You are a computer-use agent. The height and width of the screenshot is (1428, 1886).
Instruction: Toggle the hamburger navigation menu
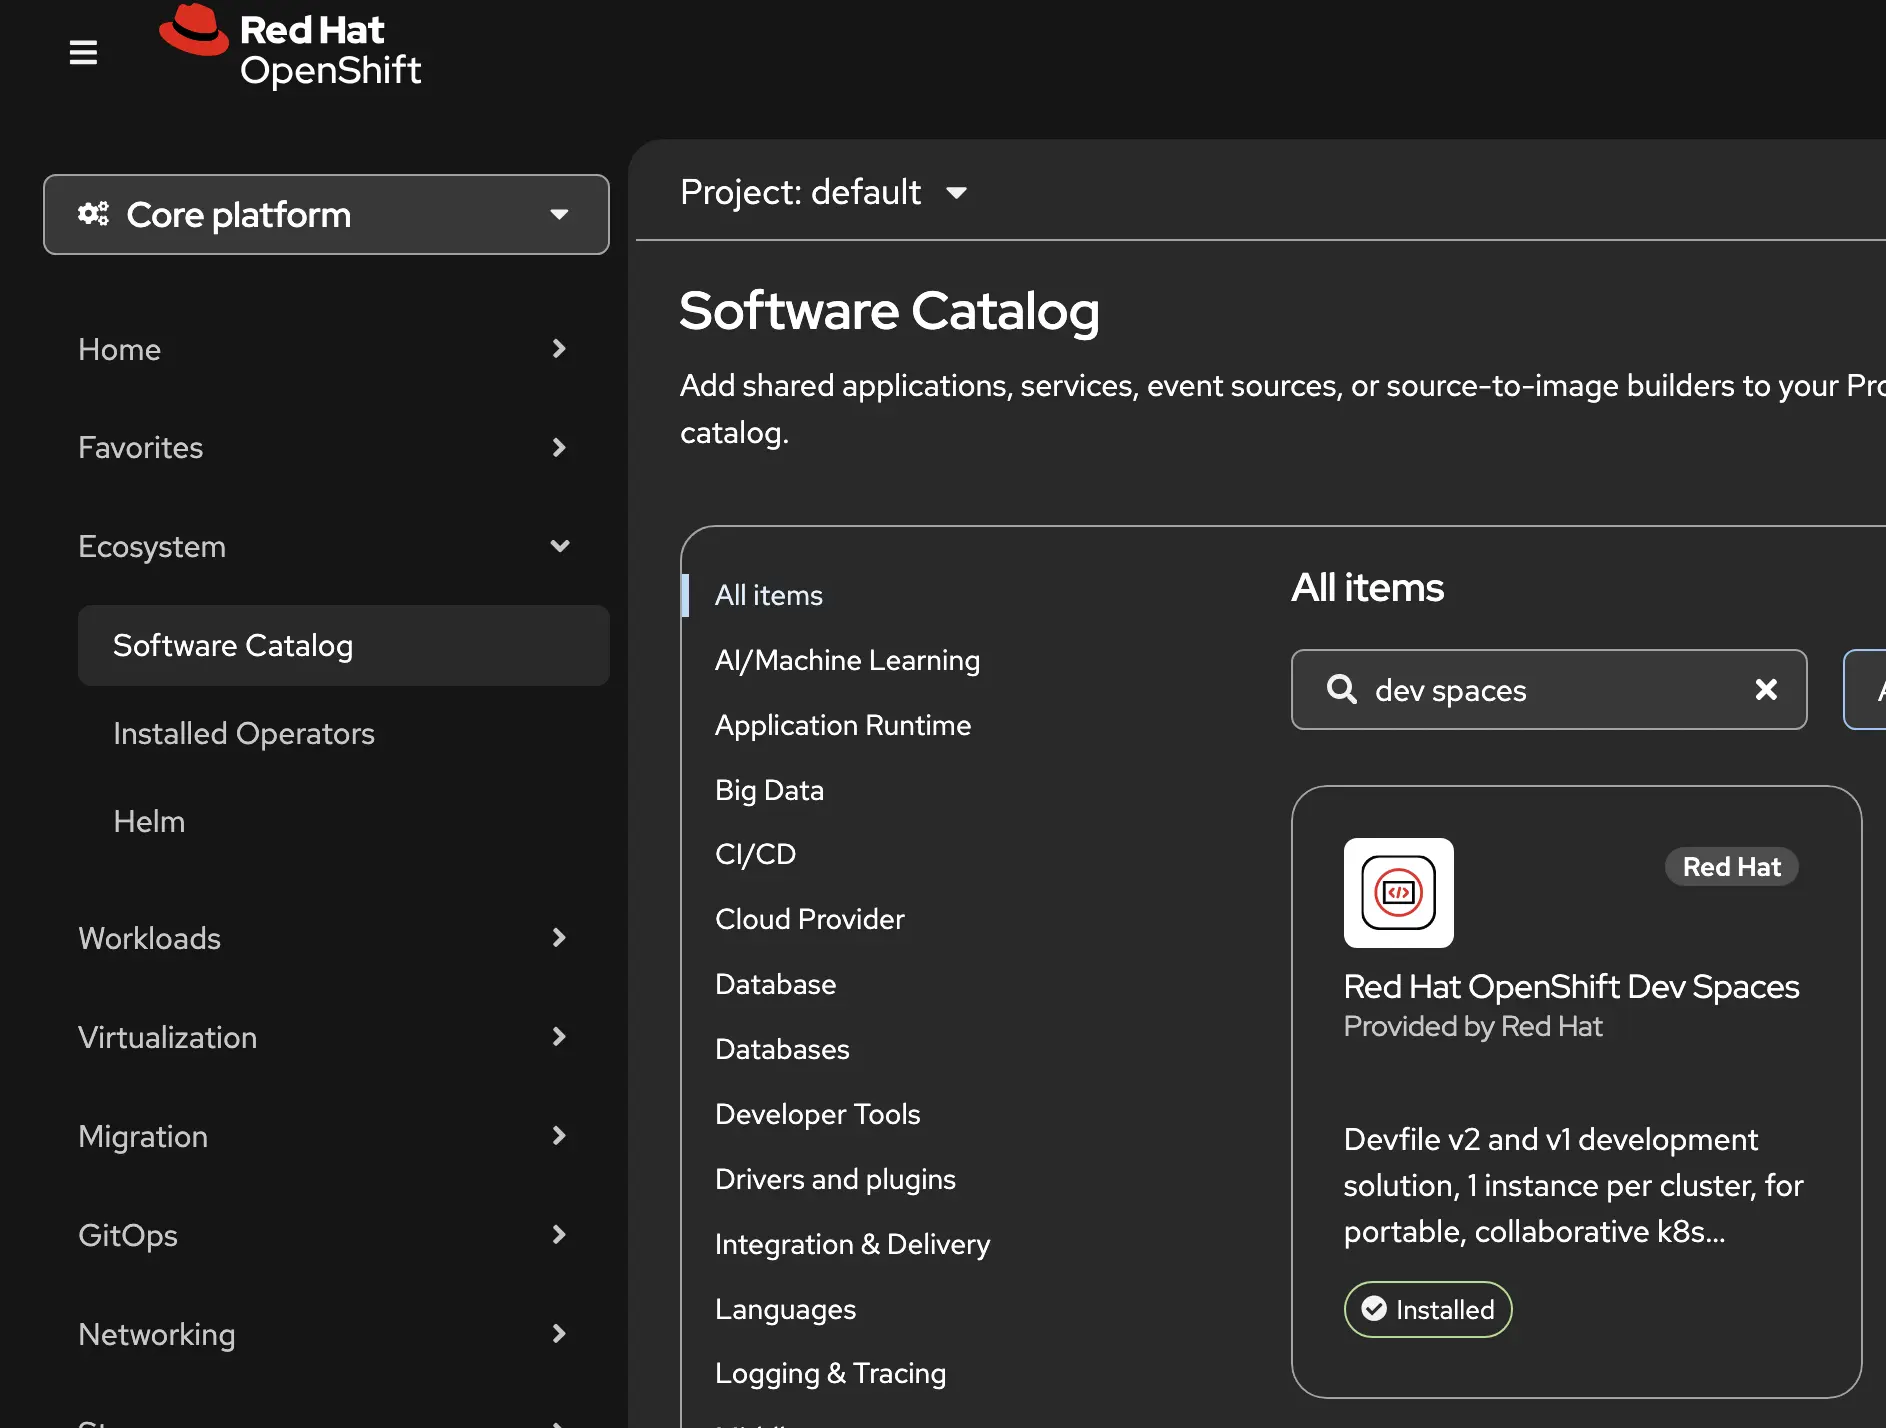tap(83, 52)
